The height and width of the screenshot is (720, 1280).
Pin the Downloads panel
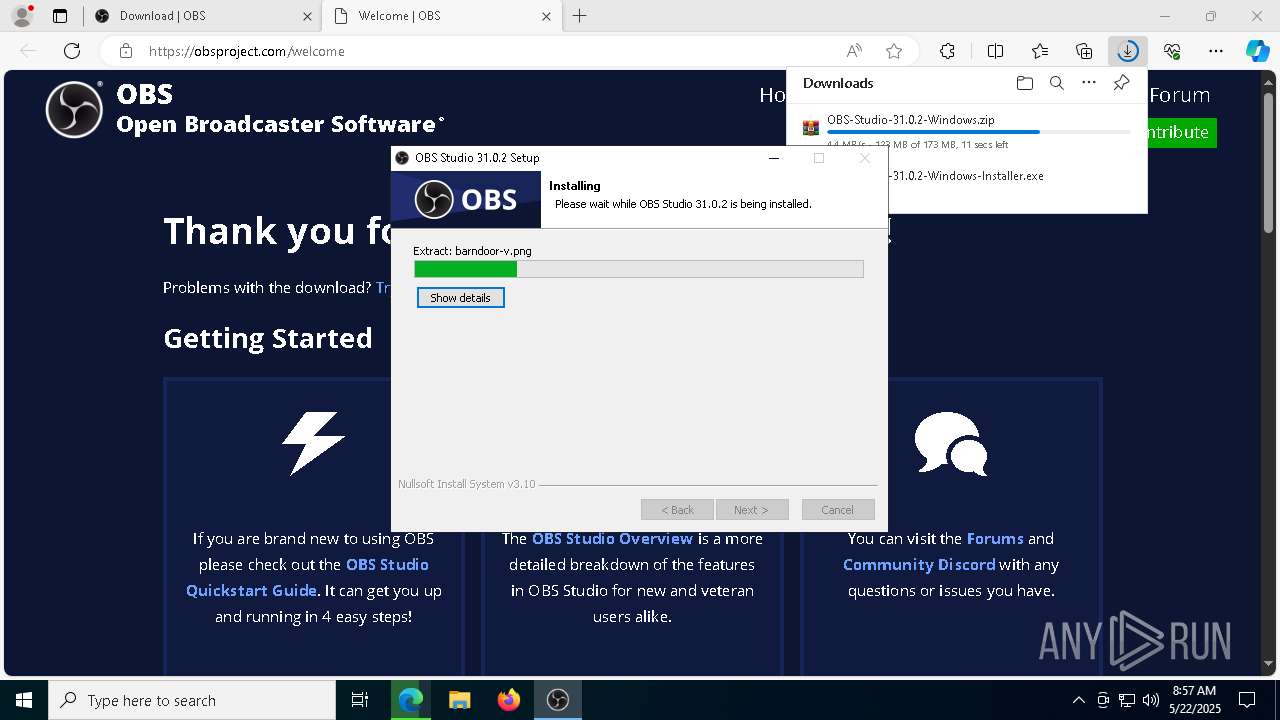tap(1121, 83)
